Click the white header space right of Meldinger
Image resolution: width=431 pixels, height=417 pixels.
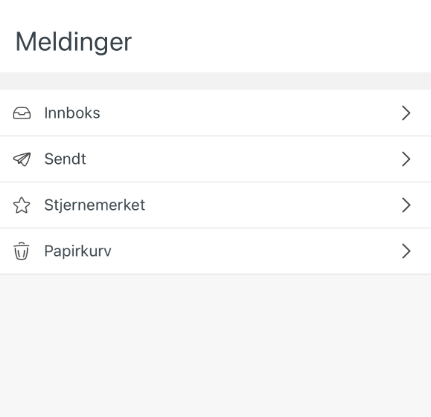280,40
